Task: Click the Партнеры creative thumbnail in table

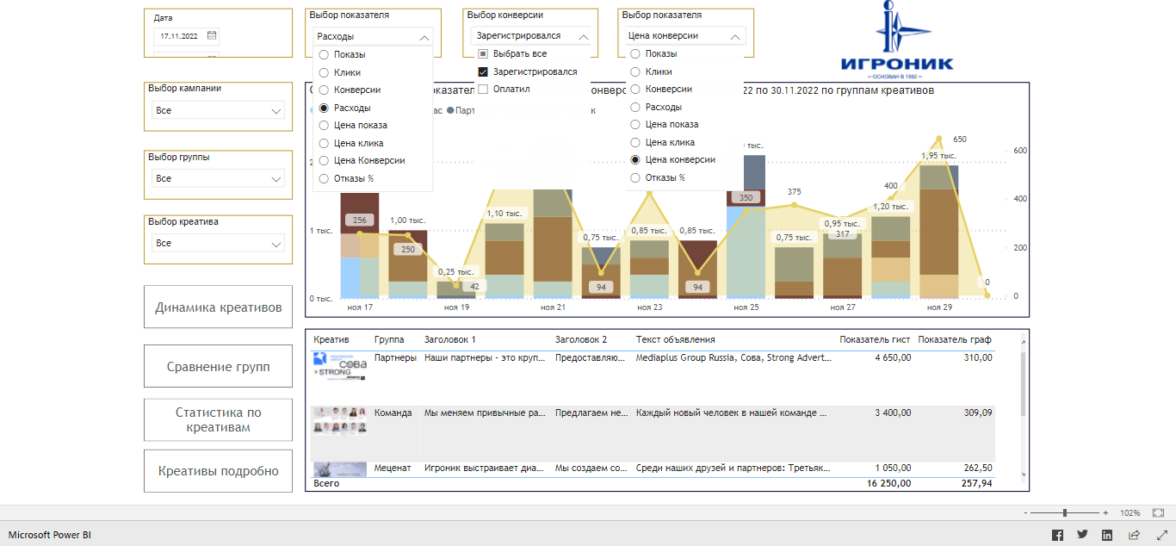Action: [339, 366]
